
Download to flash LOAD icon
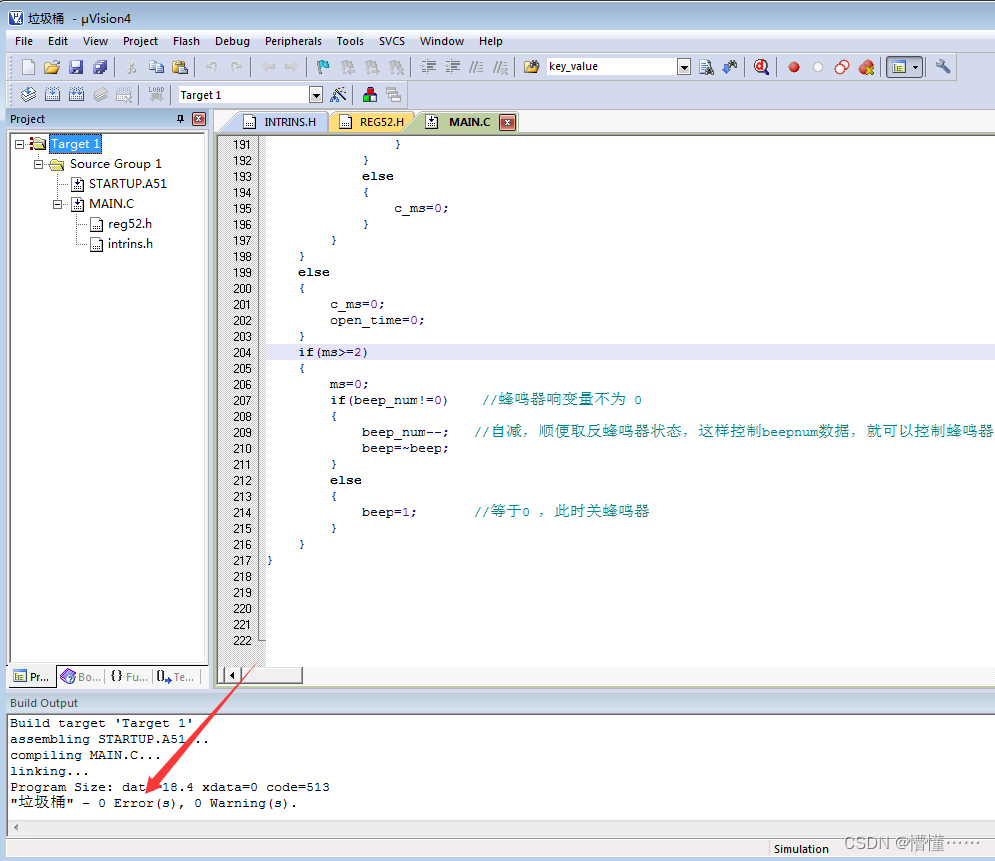[x=156, y=95]
